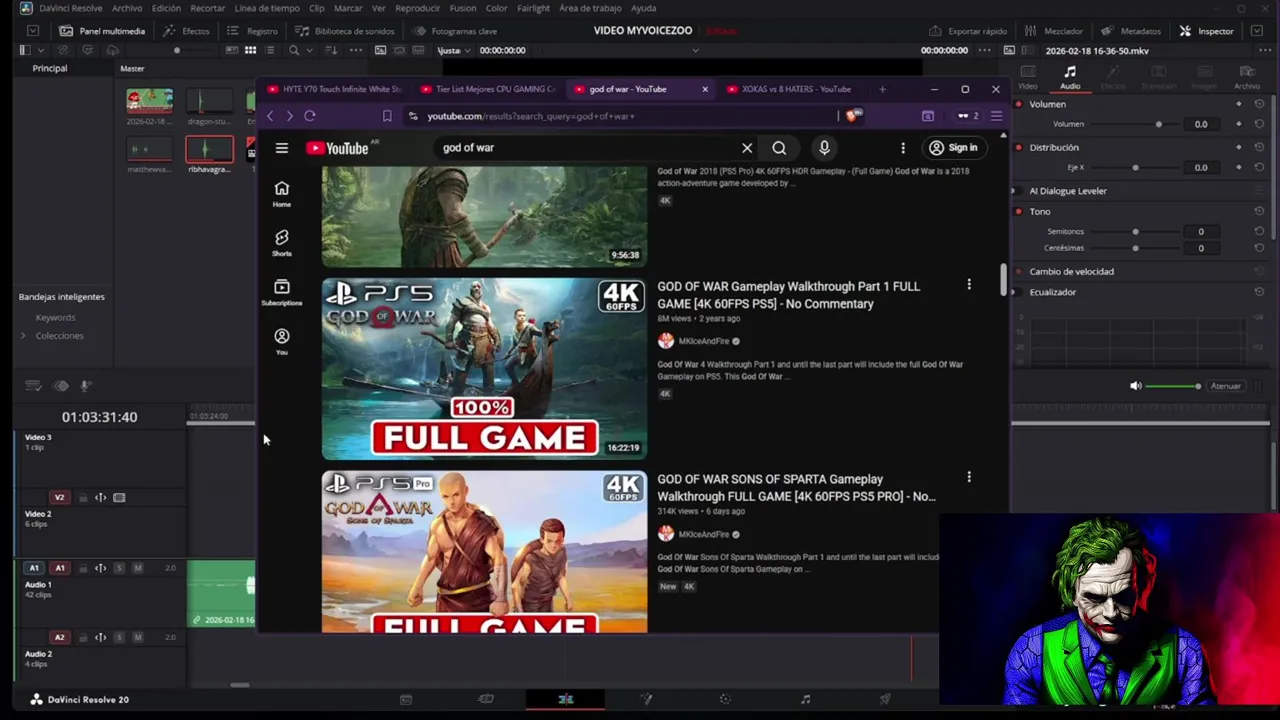The image size is (1280, 720).
Task: Expand workspace options at top-left chevron box
Action: coord(33,31)
